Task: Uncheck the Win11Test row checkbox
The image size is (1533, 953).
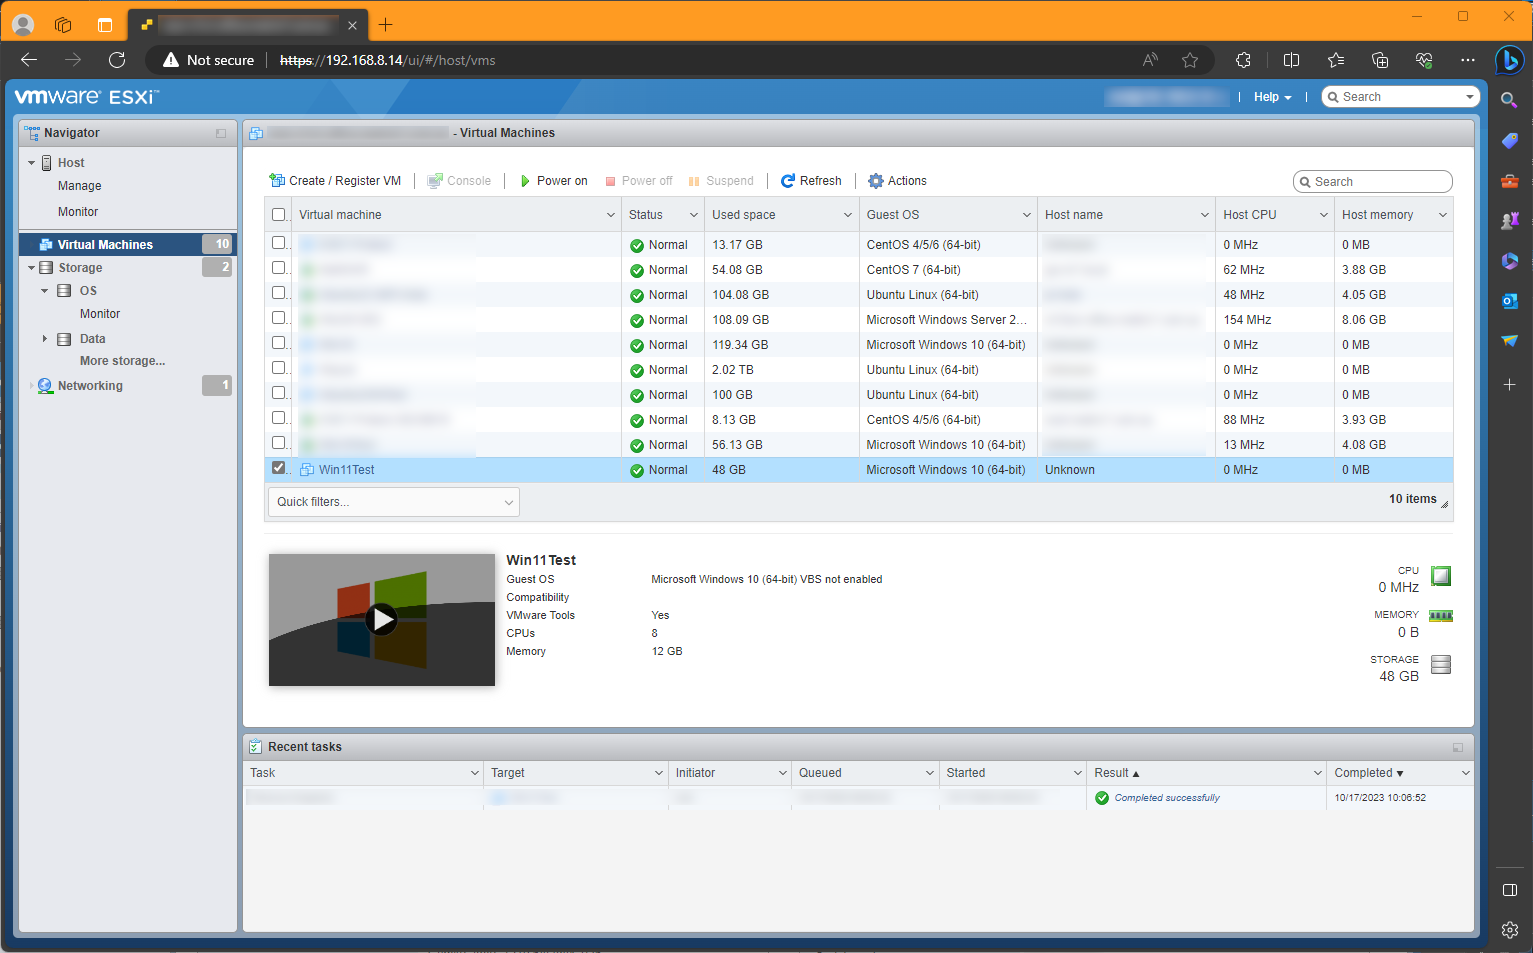Action: pyautogui.click(x=278, y=466)
